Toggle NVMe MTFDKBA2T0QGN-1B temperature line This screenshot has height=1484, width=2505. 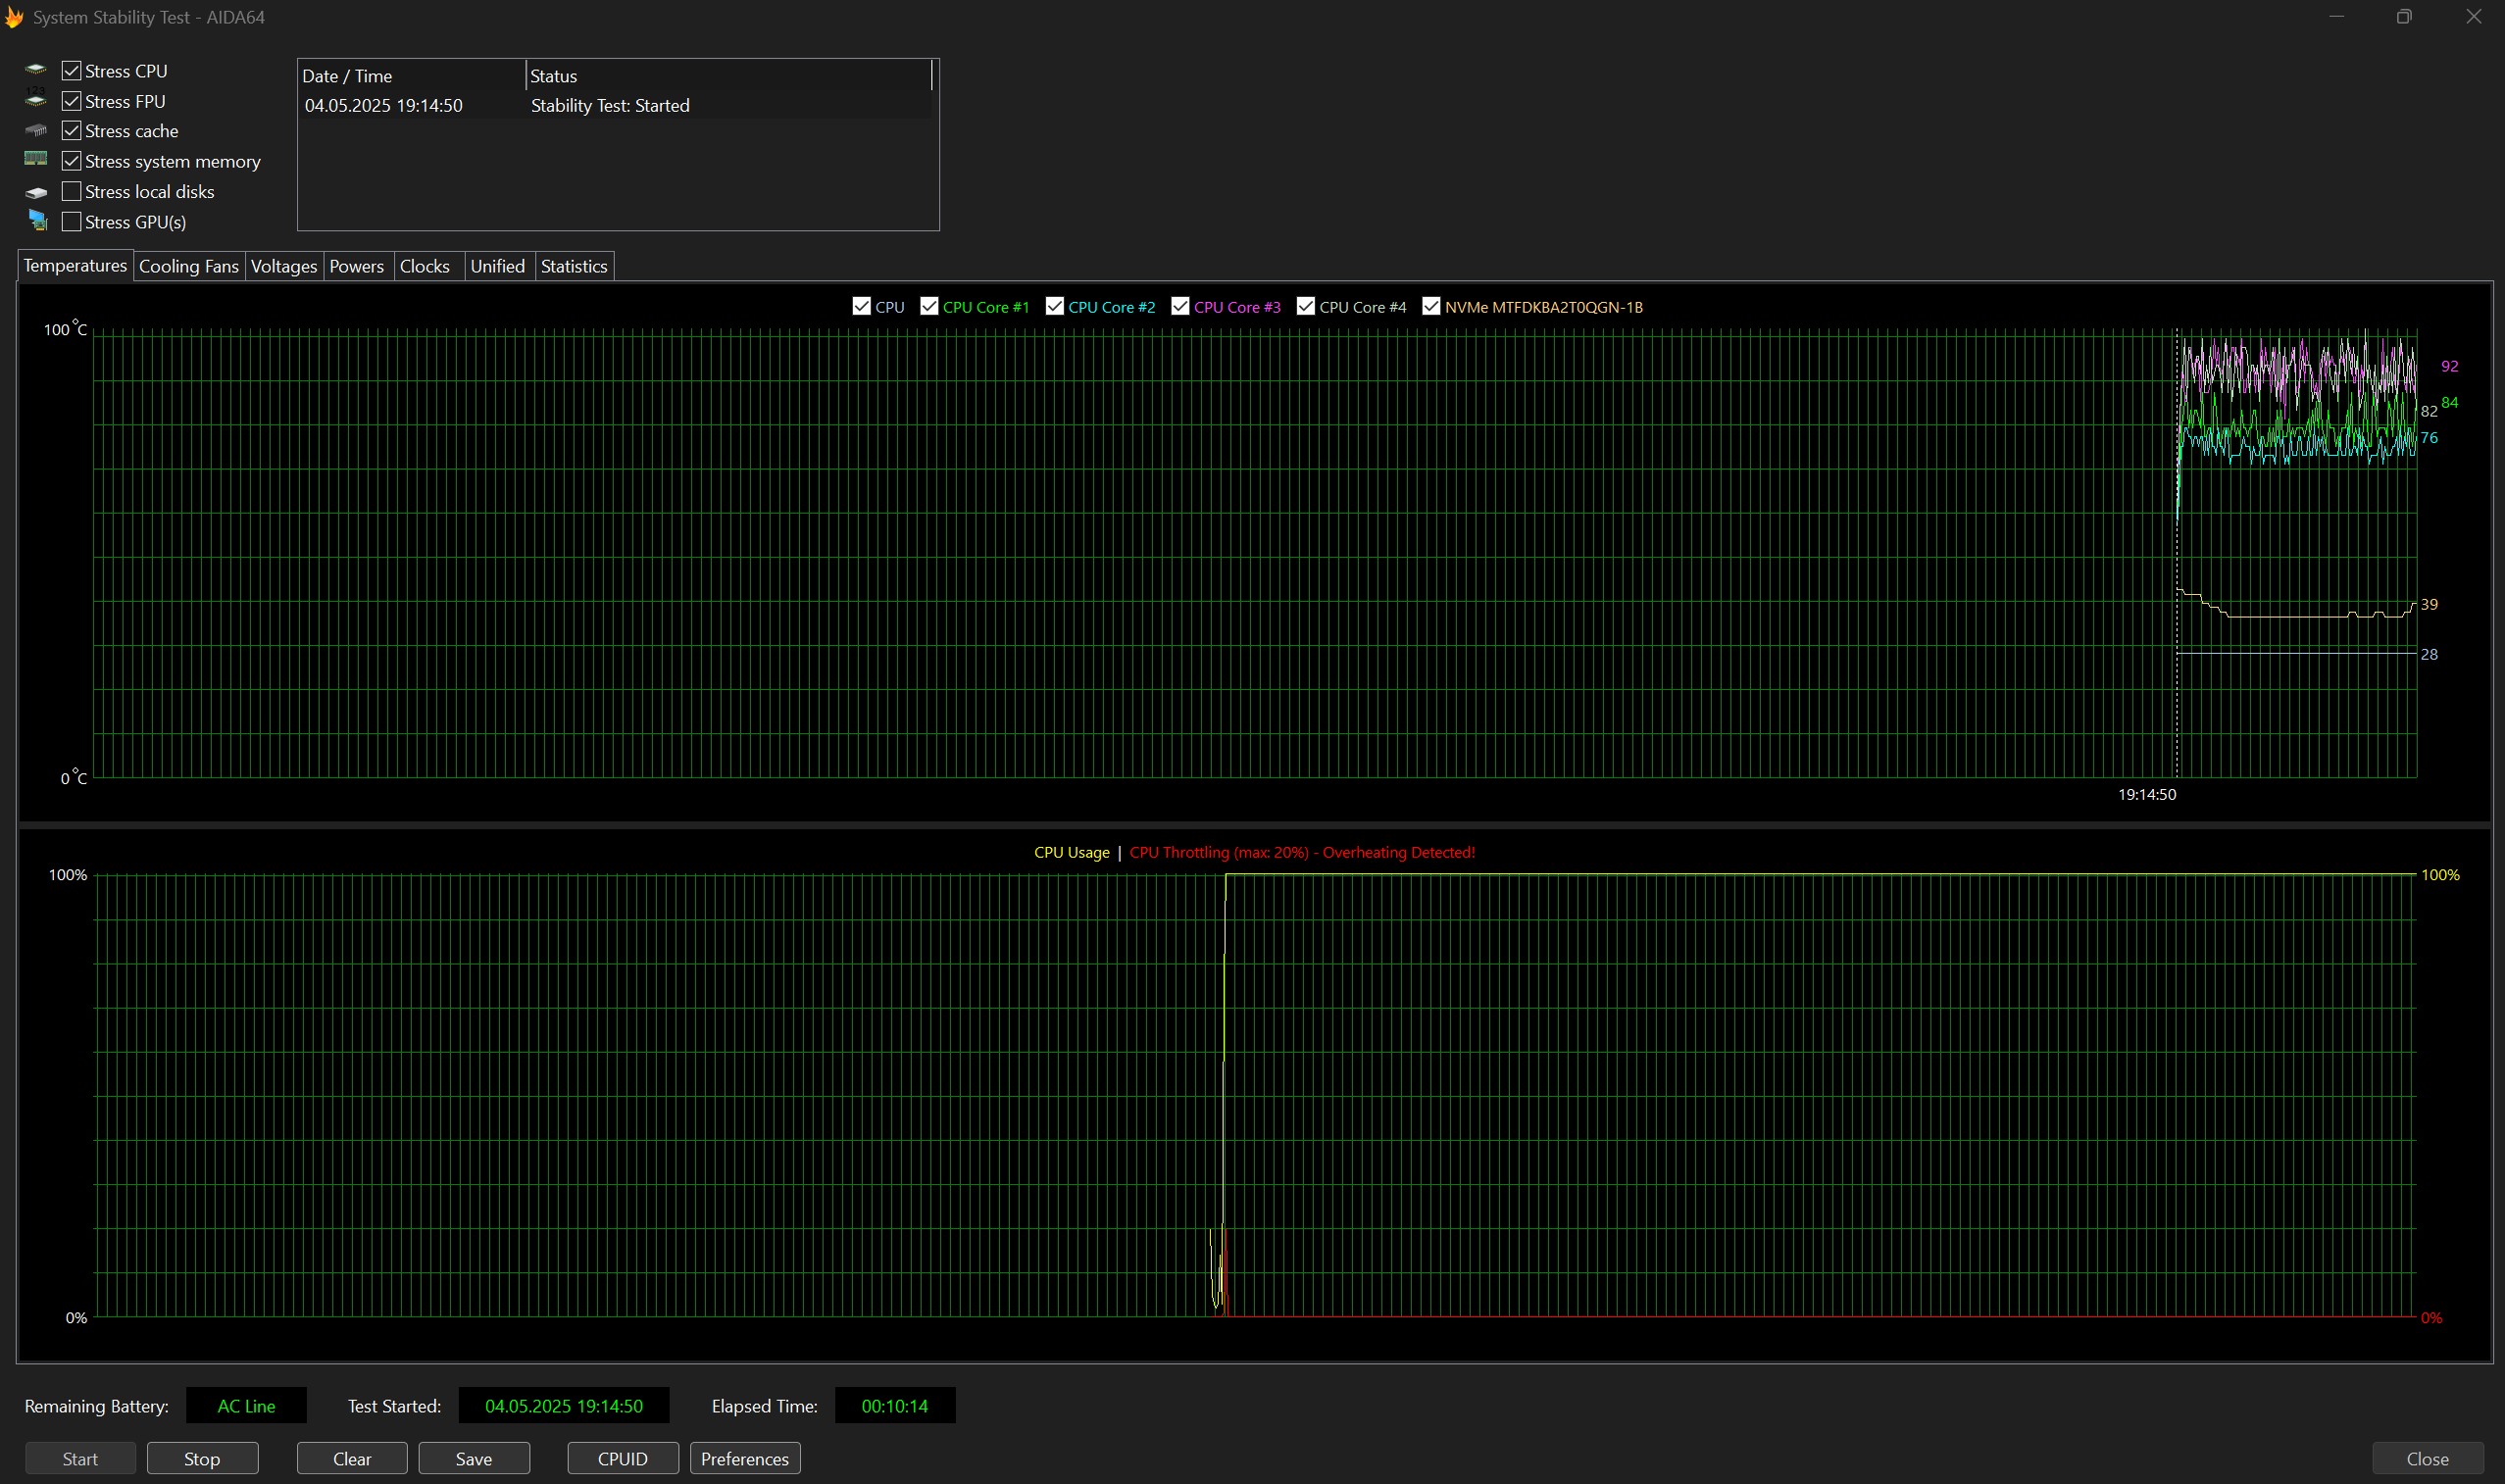[1431, 307]
